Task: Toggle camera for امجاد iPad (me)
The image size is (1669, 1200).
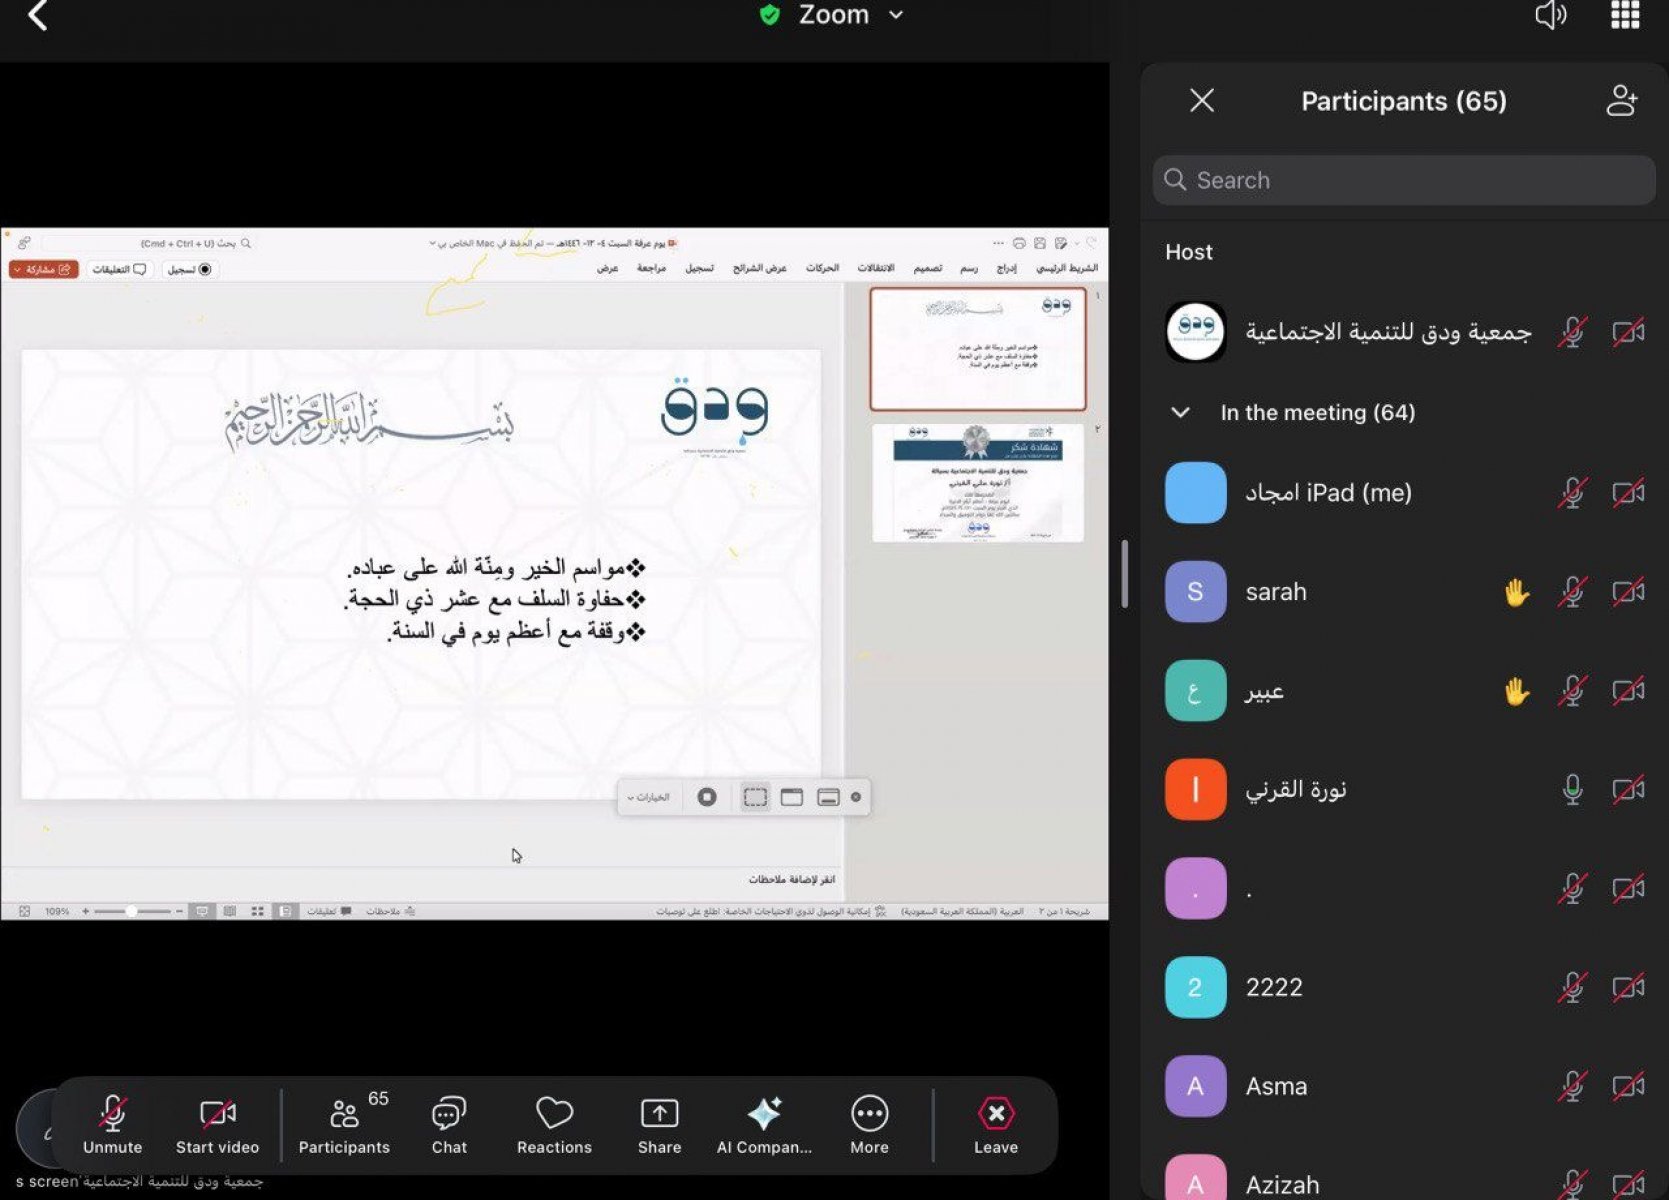Action: (1628, 492)
